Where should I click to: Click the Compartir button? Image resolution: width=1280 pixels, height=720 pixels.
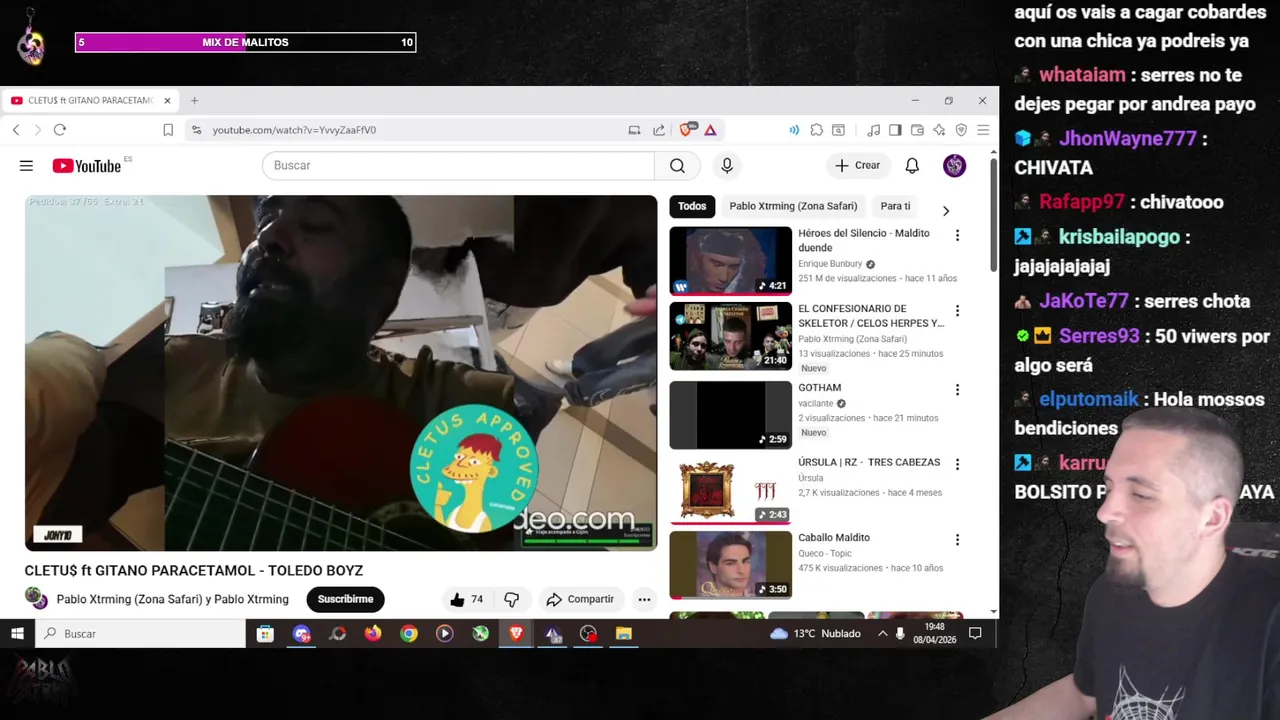coord(580,599)
